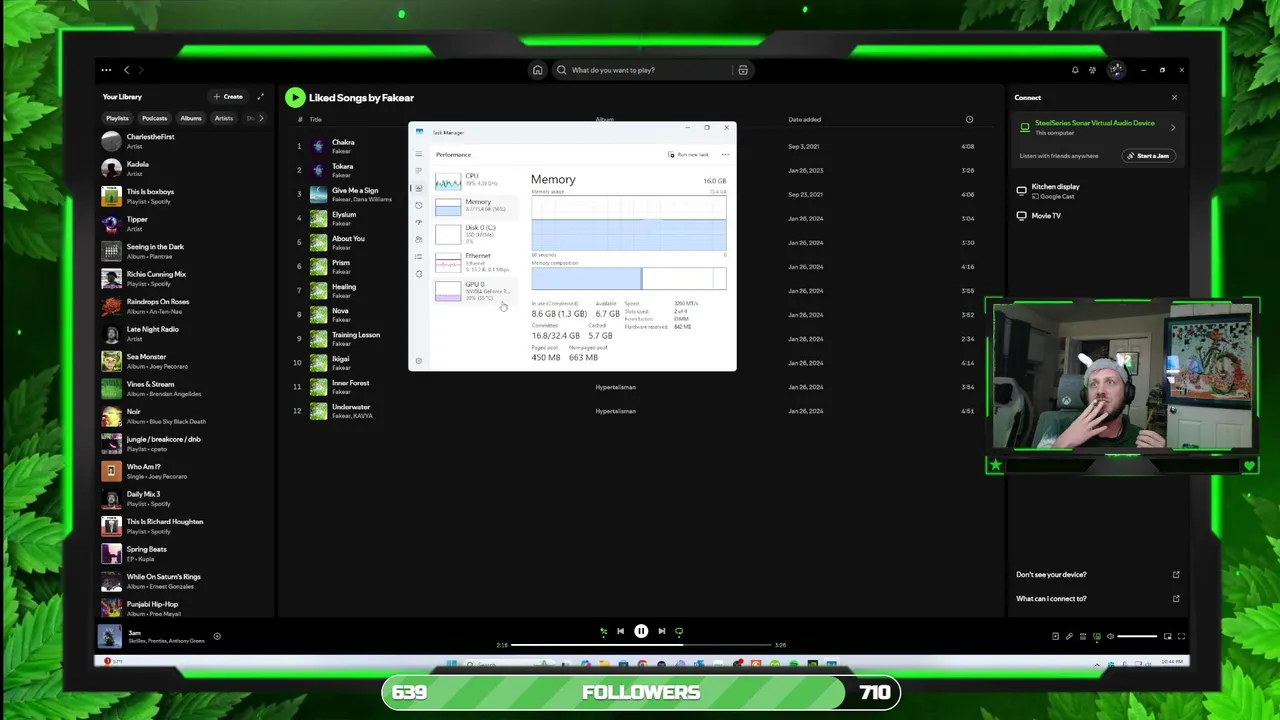The width and height of the screenshot is (1280, 720).
Task: Open Spotify miniplayer icon
Action: (1167, 636)
